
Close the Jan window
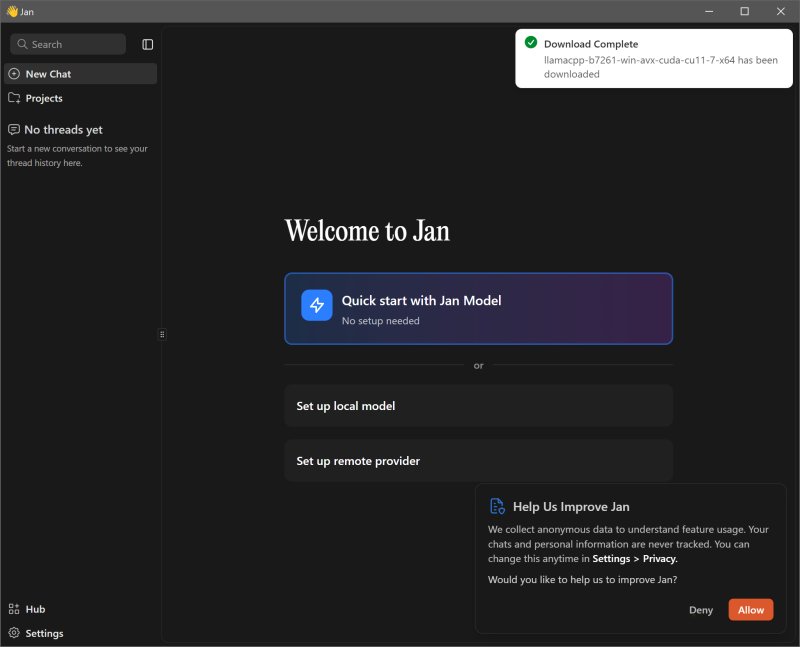pyautogui.click(x=781, y=11)
